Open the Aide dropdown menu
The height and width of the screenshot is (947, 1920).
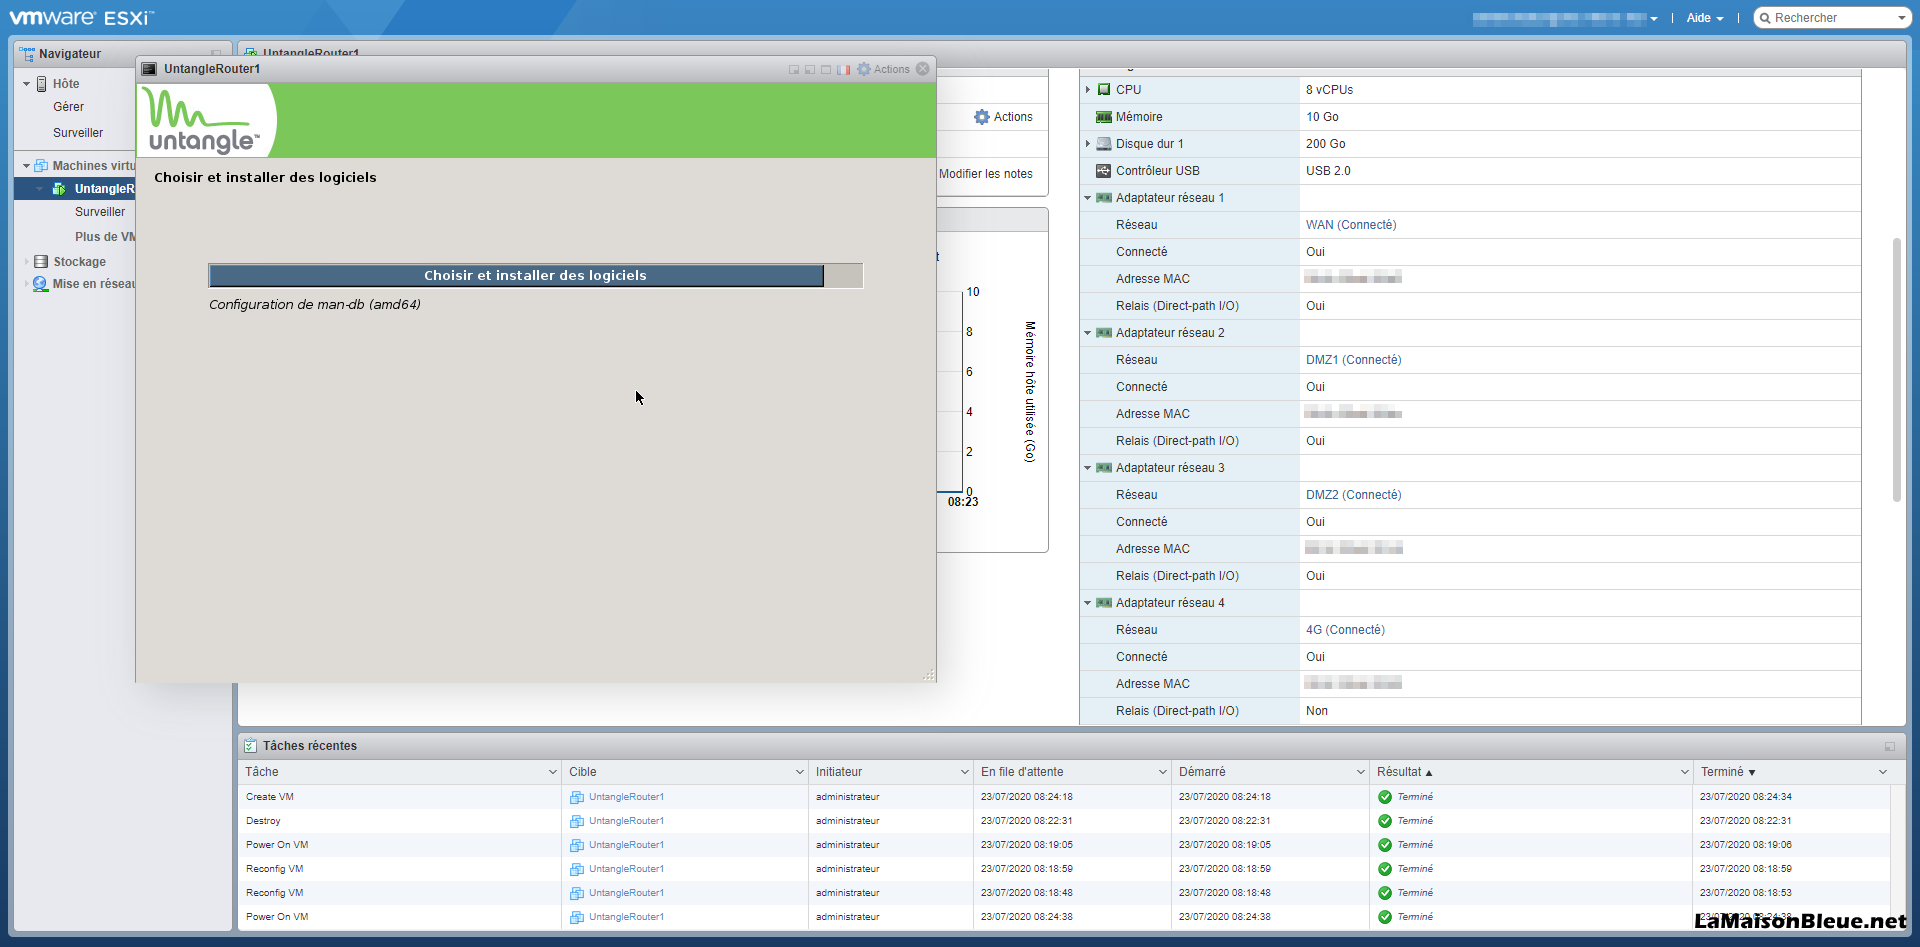click(x=1705, y=18)
